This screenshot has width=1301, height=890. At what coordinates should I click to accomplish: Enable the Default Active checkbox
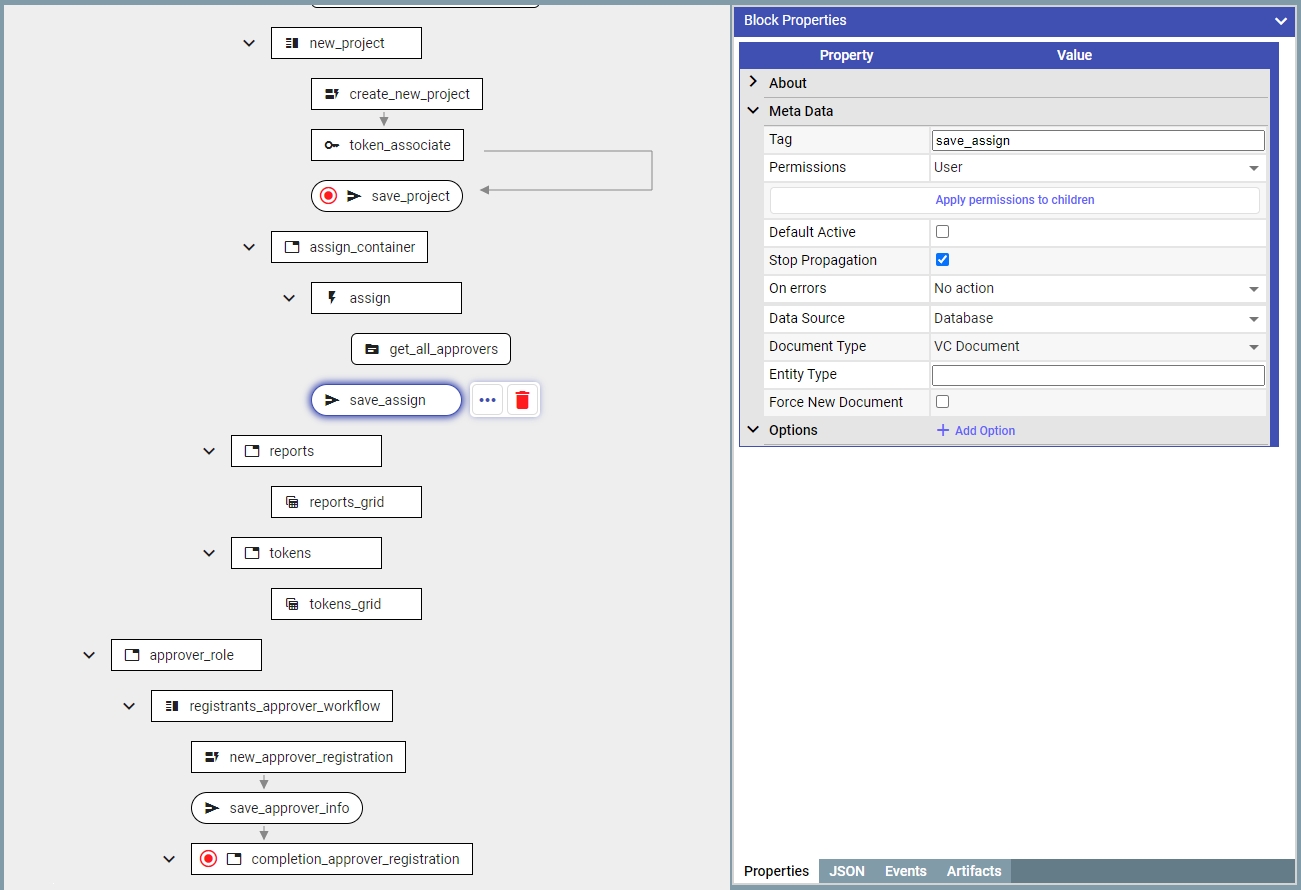tap(942, 232)
